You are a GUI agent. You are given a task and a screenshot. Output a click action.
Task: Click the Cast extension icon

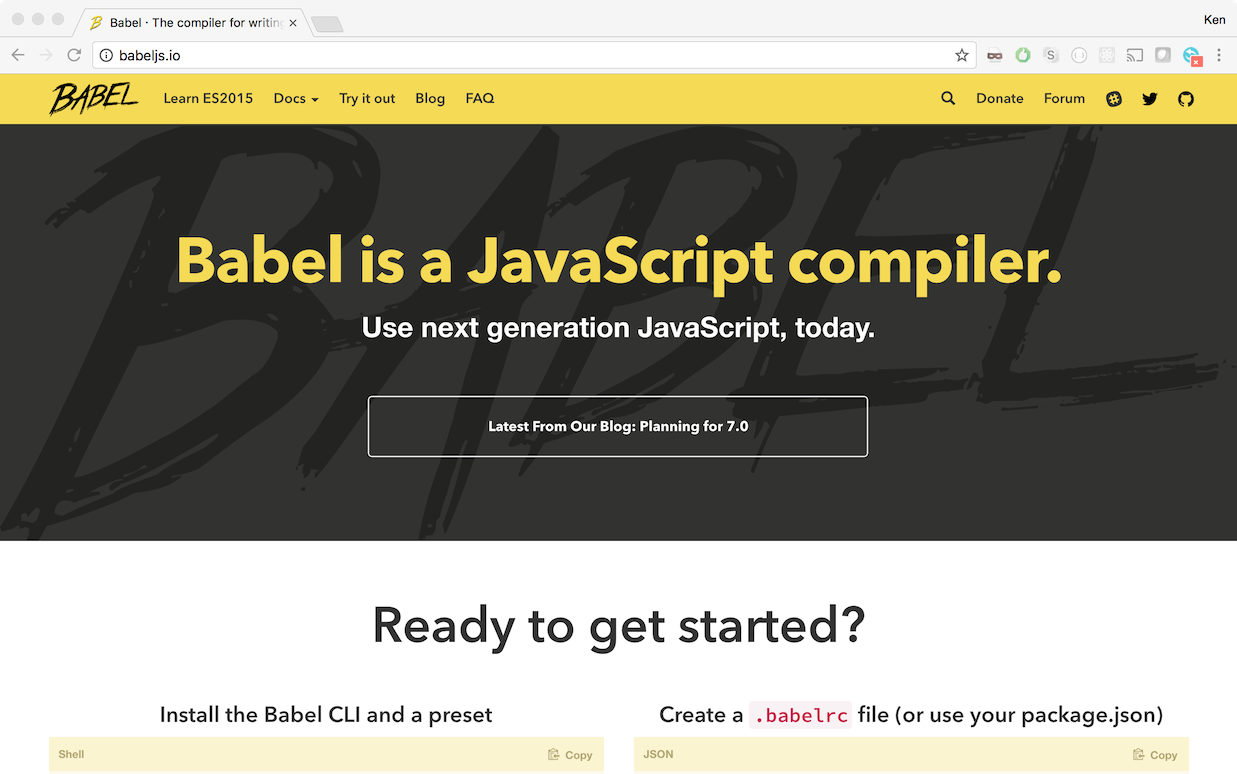point(1135,56)
